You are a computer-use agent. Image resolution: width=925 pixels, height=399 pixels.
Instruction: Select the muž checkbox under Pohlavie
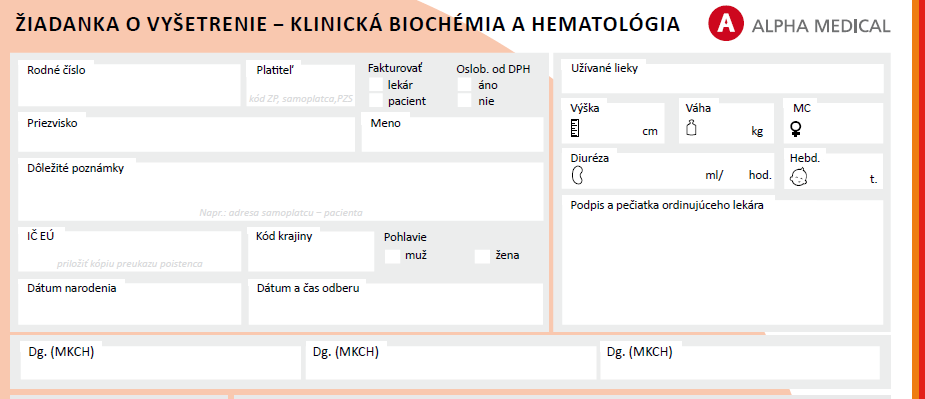click(392, 256)
